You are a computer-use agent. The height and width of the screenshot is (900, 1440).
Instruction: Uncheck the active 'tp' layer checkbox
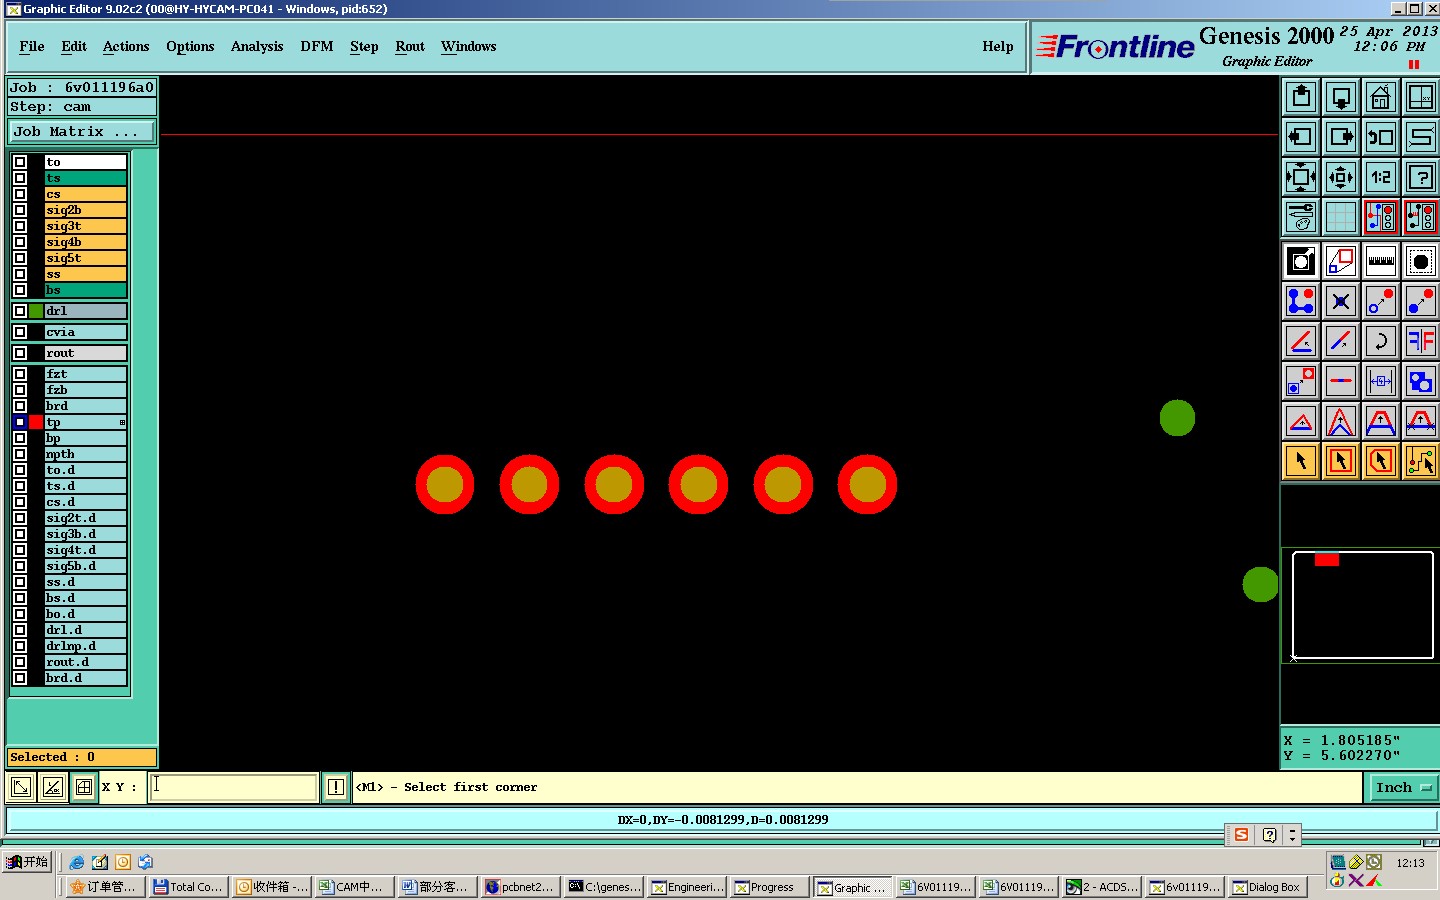pyautogui.click(x=20, y=422)
